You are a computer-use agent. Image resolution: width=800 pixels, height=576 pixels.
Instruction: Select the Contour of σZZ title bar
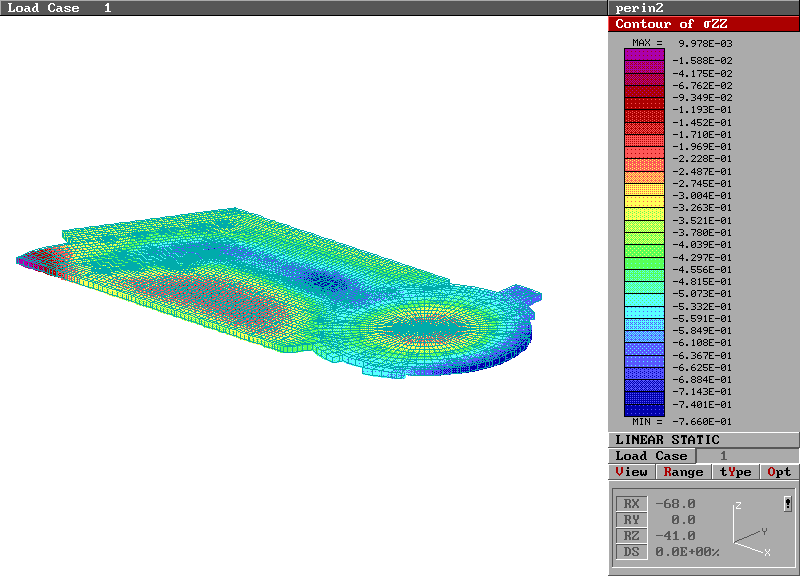(x=703, y=24)
